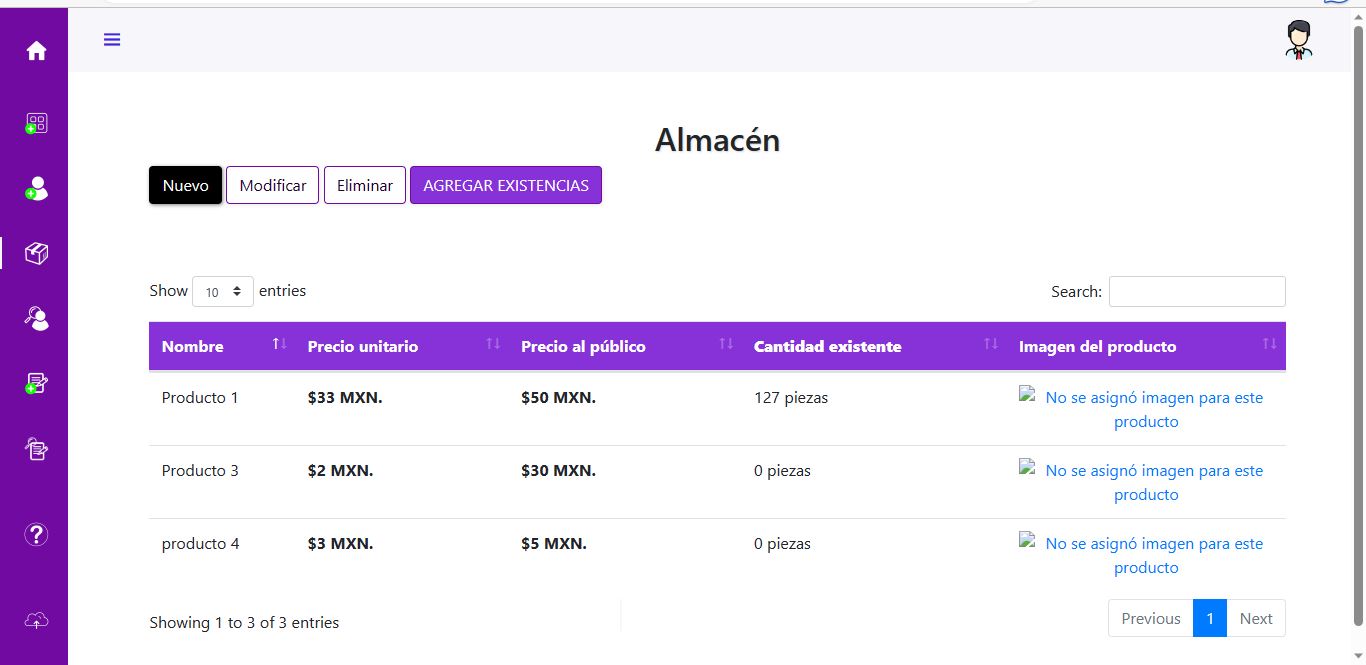This screenshot has height=665, width=1366.
Task: Go to the Next pagination page
Action: pos(1255,618)
